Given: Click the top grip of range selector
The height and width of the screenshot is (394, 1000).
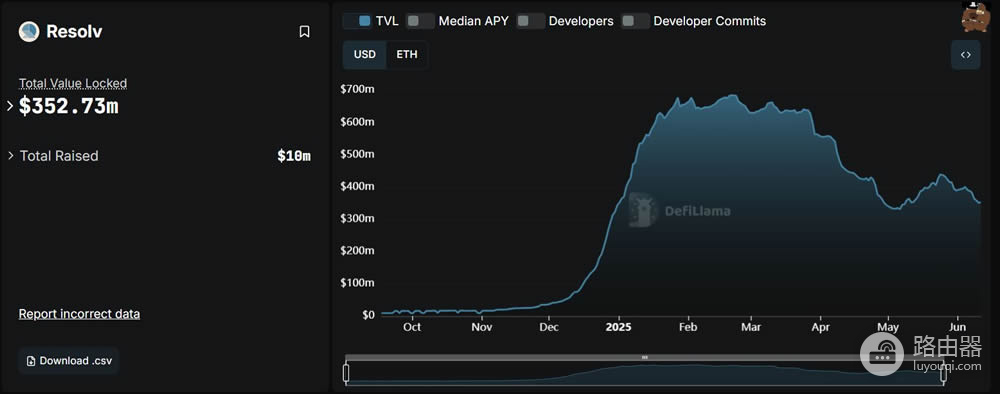Looking at the screenshot, I should pos(645,358).
